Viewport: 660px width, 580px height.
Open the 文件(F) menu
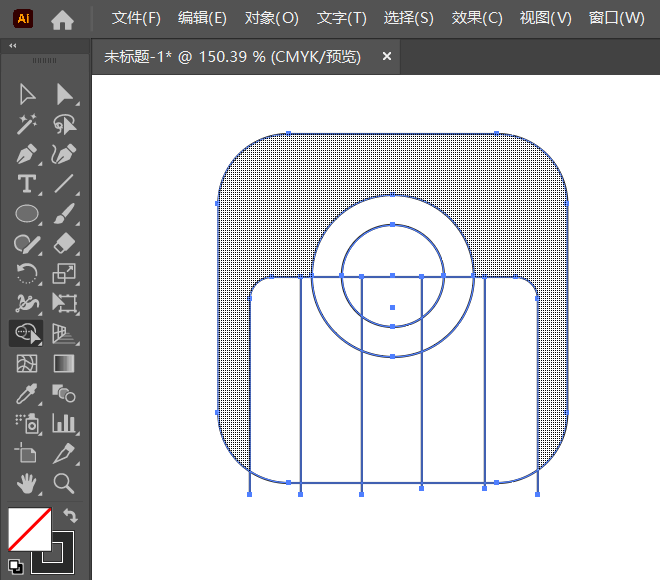pyautogui.click(x=136, y=18)
